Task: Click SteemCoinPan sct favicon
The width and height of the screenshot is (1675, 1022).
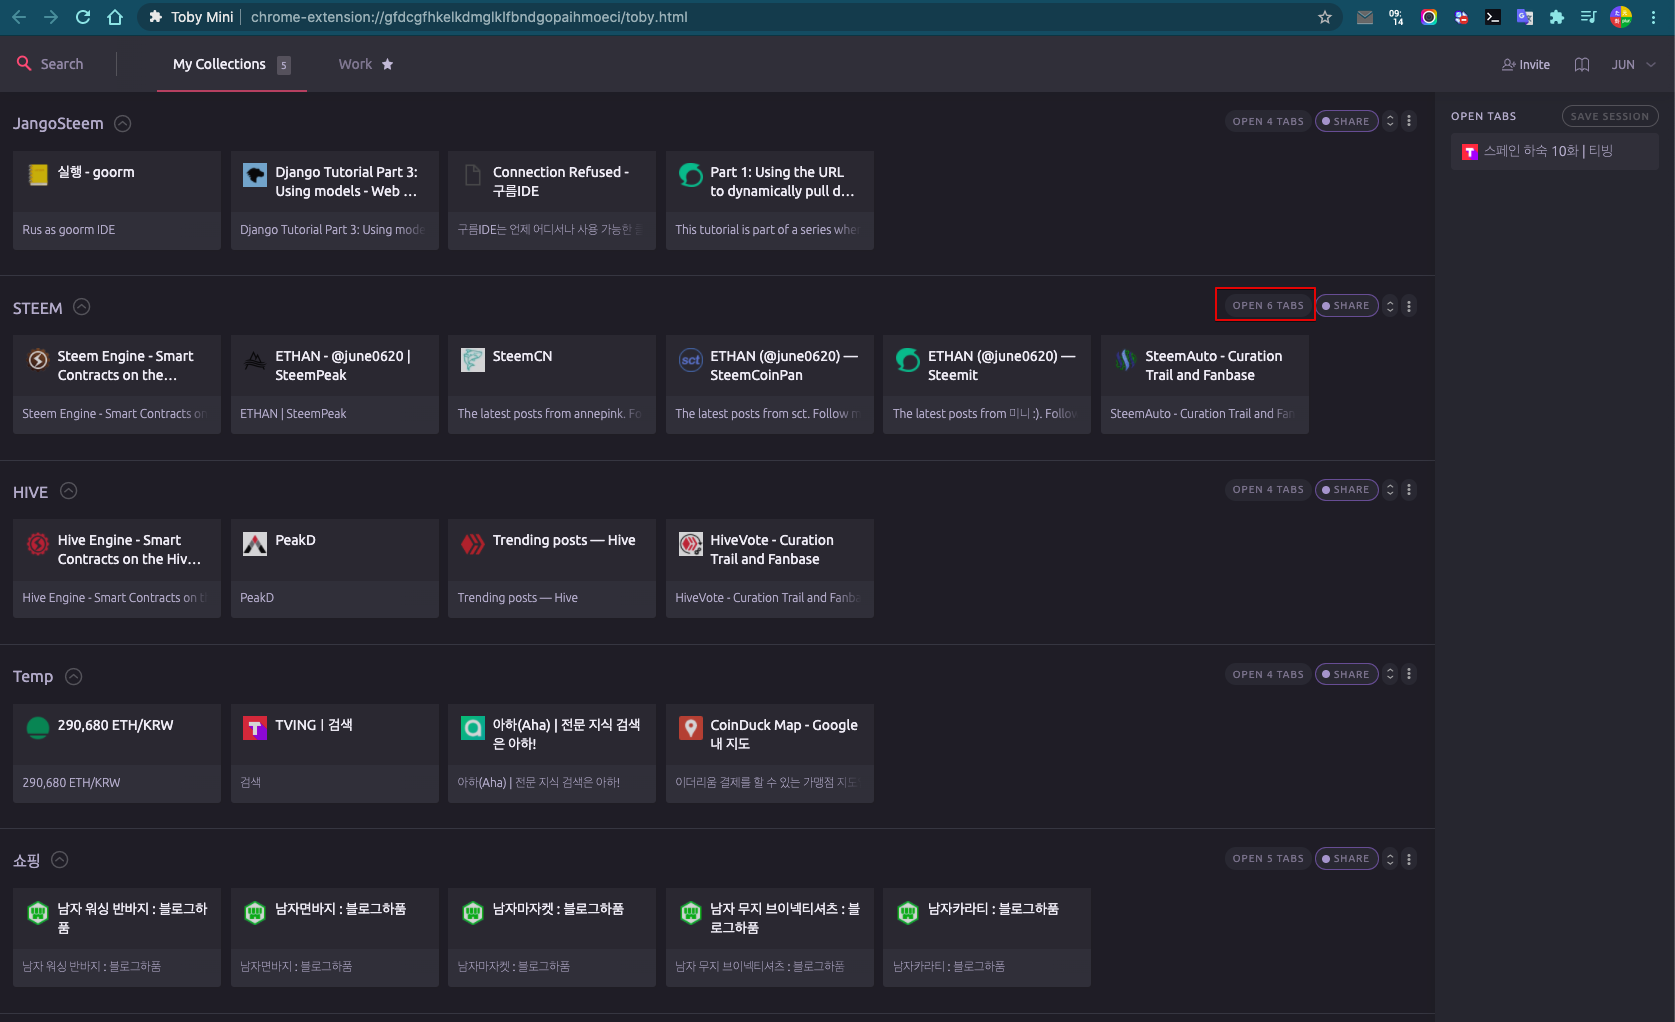Action: [691, 360]
